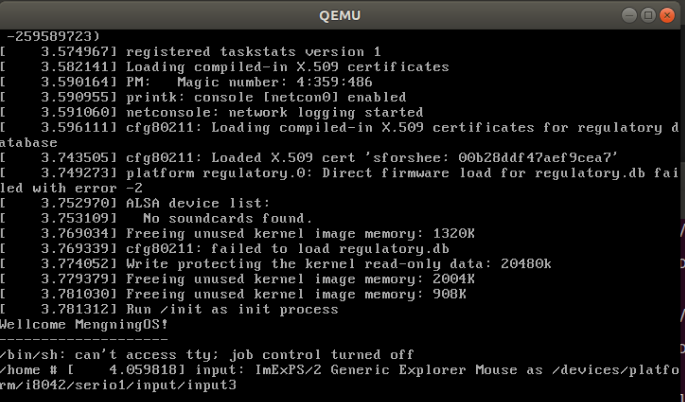
Task: Minimize the QEMU window
Action: point(629,15)
